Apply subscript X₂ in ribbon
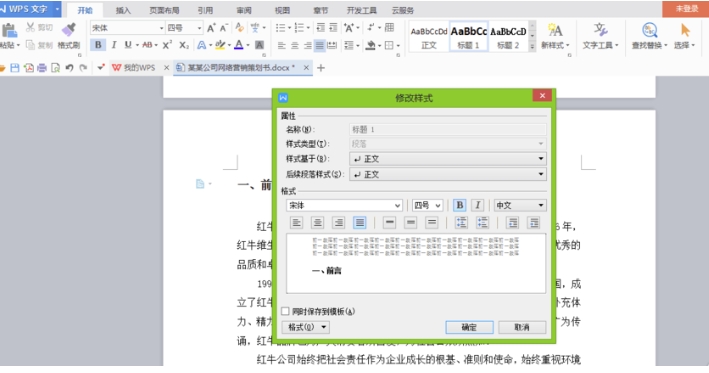The width and height of the screenshot is (709, 373). click(x=184, y=45)
